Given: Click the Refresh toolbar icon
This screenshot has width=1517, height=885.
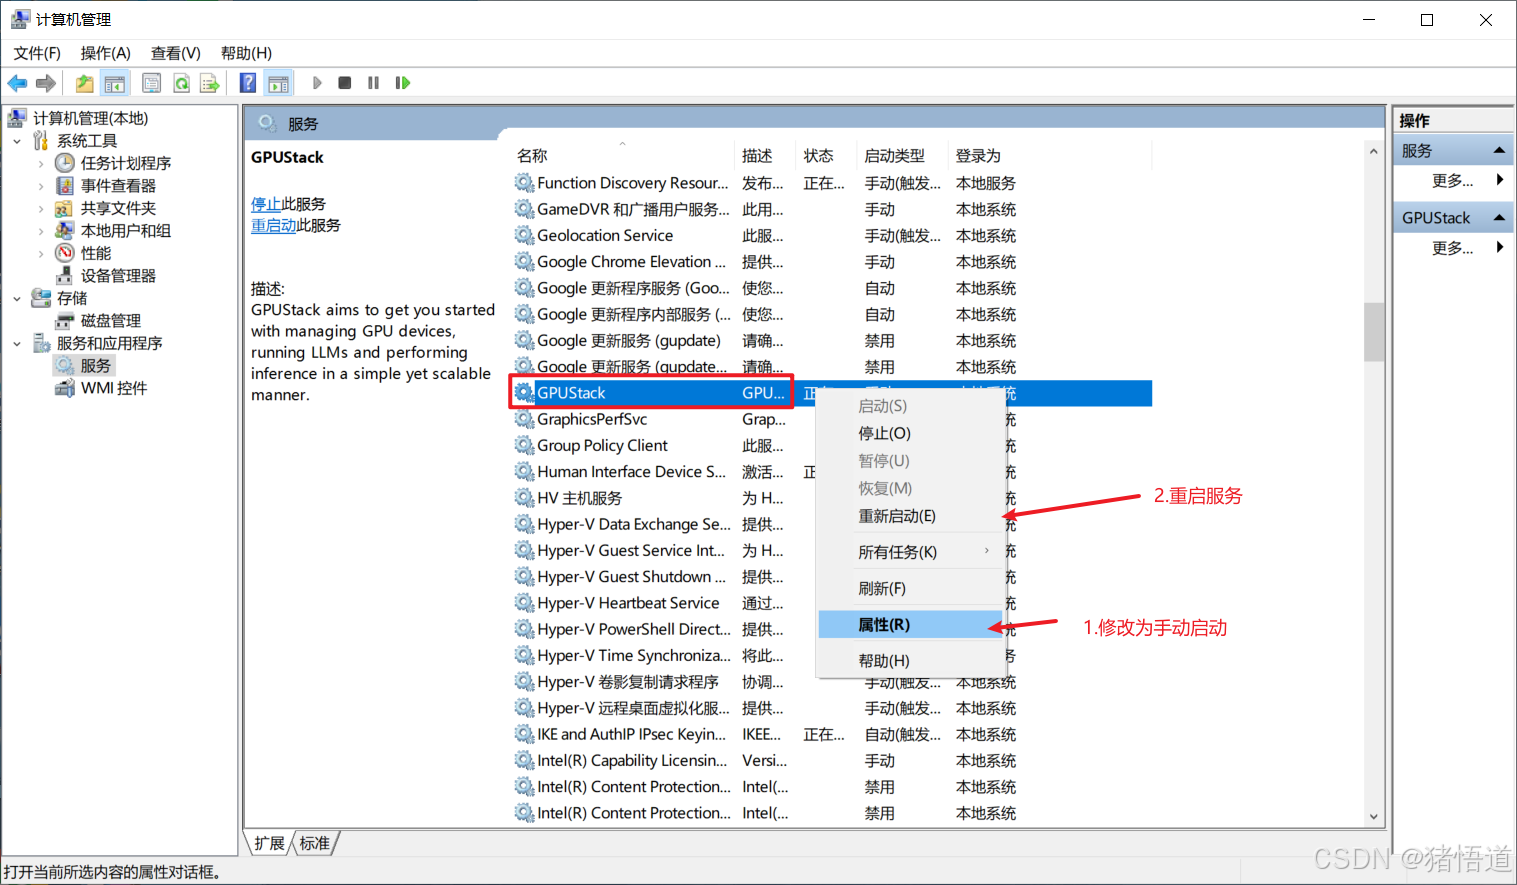Looking at the screenshot, I should click(181, 83).
